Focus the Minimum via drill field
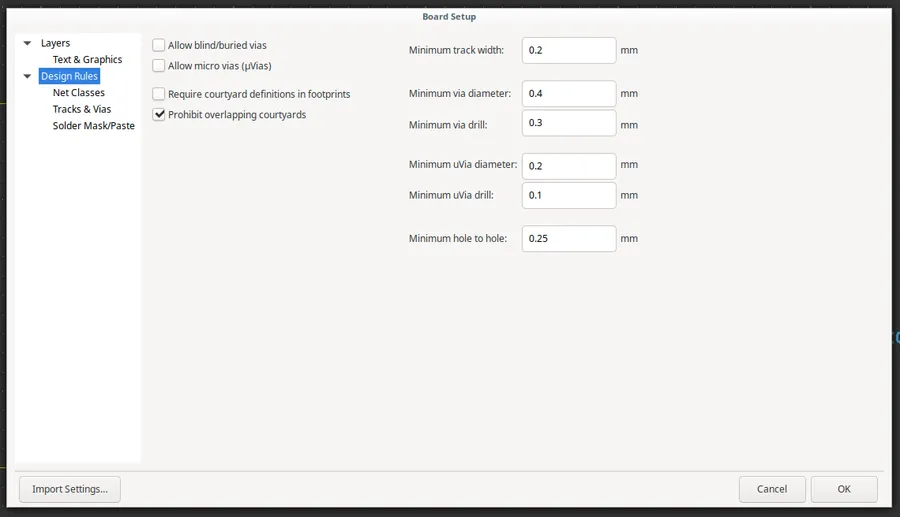 tap(569, 123)
